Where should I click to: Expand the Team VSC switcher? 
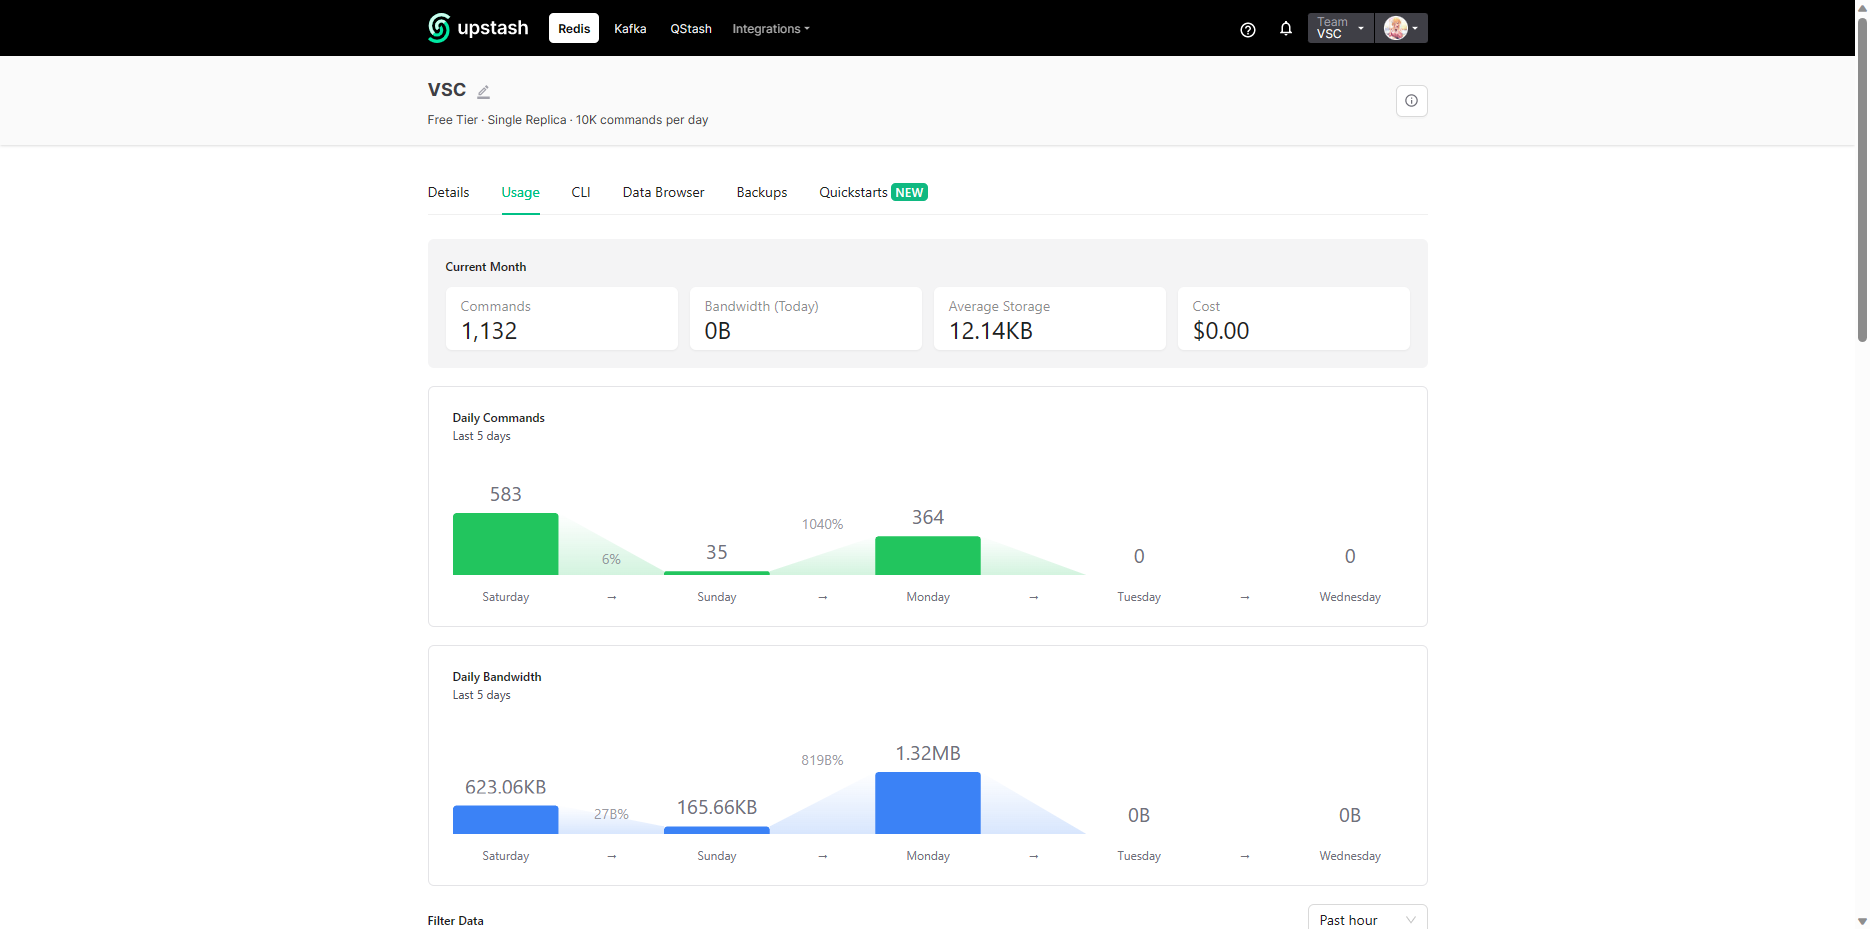coord(1340,28)
